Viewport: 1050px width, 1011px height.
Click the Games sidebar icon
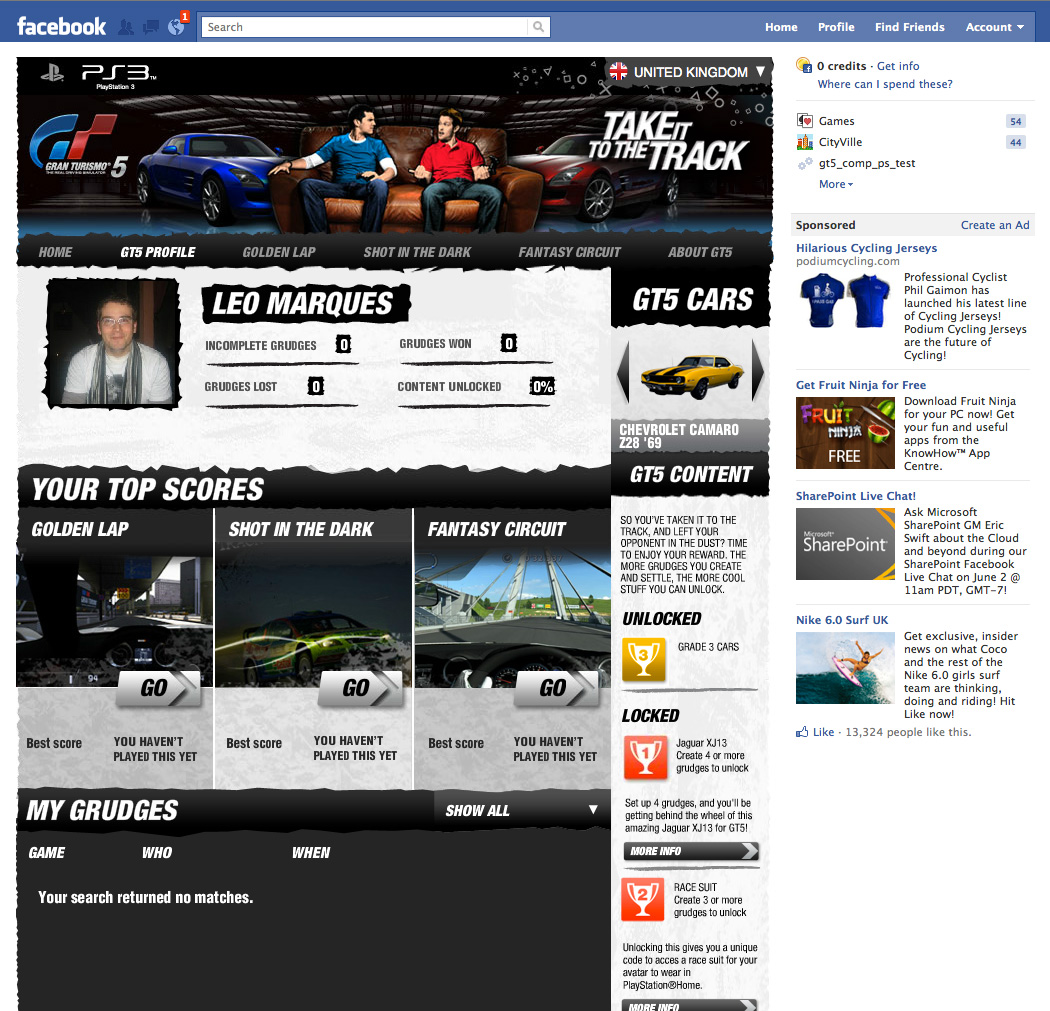point(804,121)
